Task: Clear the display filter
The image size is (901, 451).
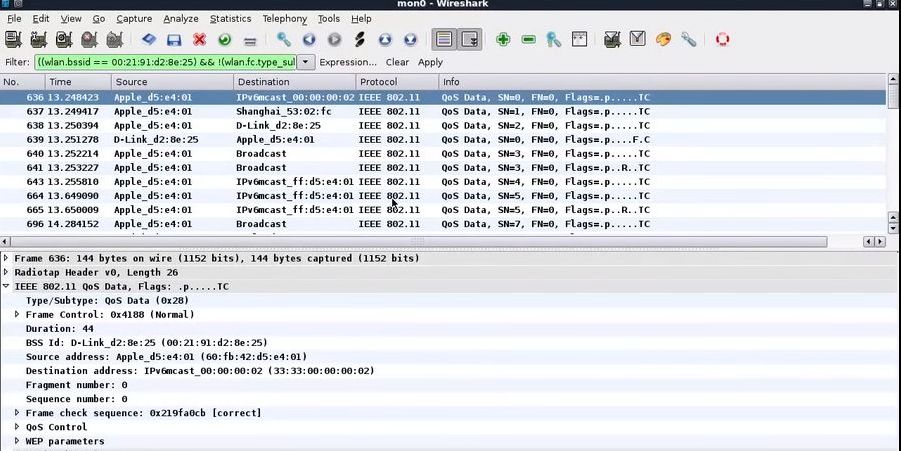Action: tap(397, 62)
